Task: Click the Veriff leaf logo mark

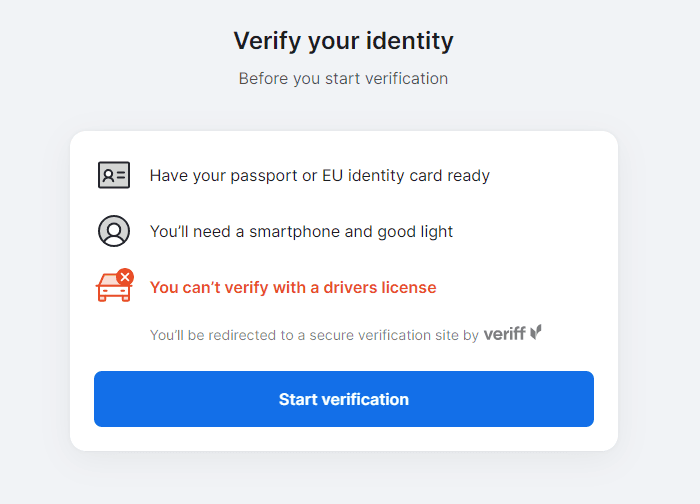Action: [x=536, y=333]
